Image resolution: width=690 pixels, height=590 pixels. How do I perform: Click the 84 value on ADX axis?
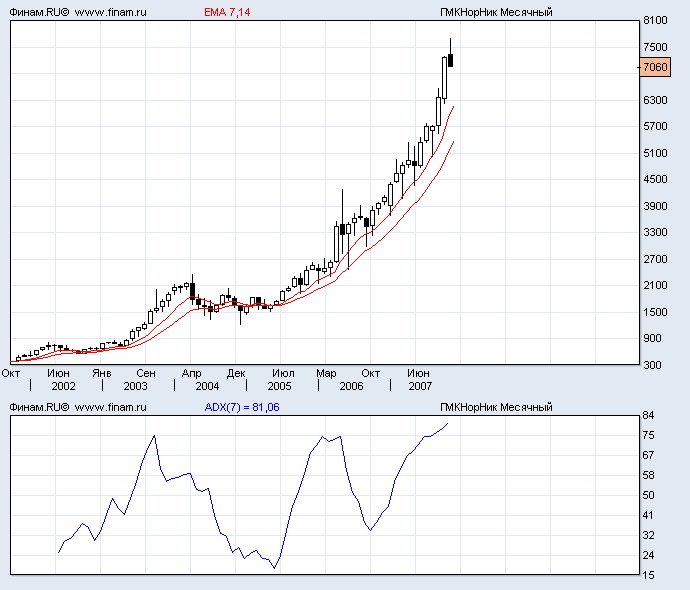[648, 416]
